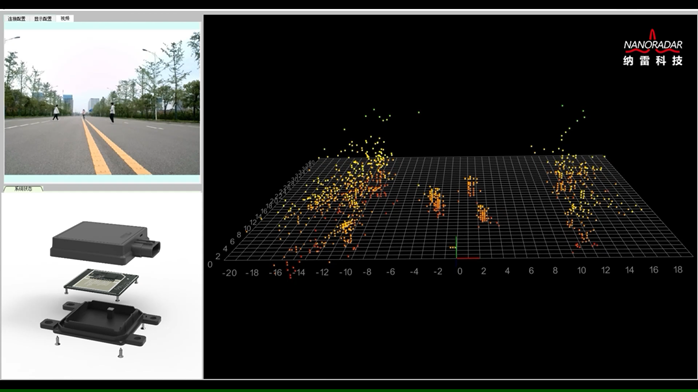Open the 连接配置 connection settings tab

coord(17,19)
